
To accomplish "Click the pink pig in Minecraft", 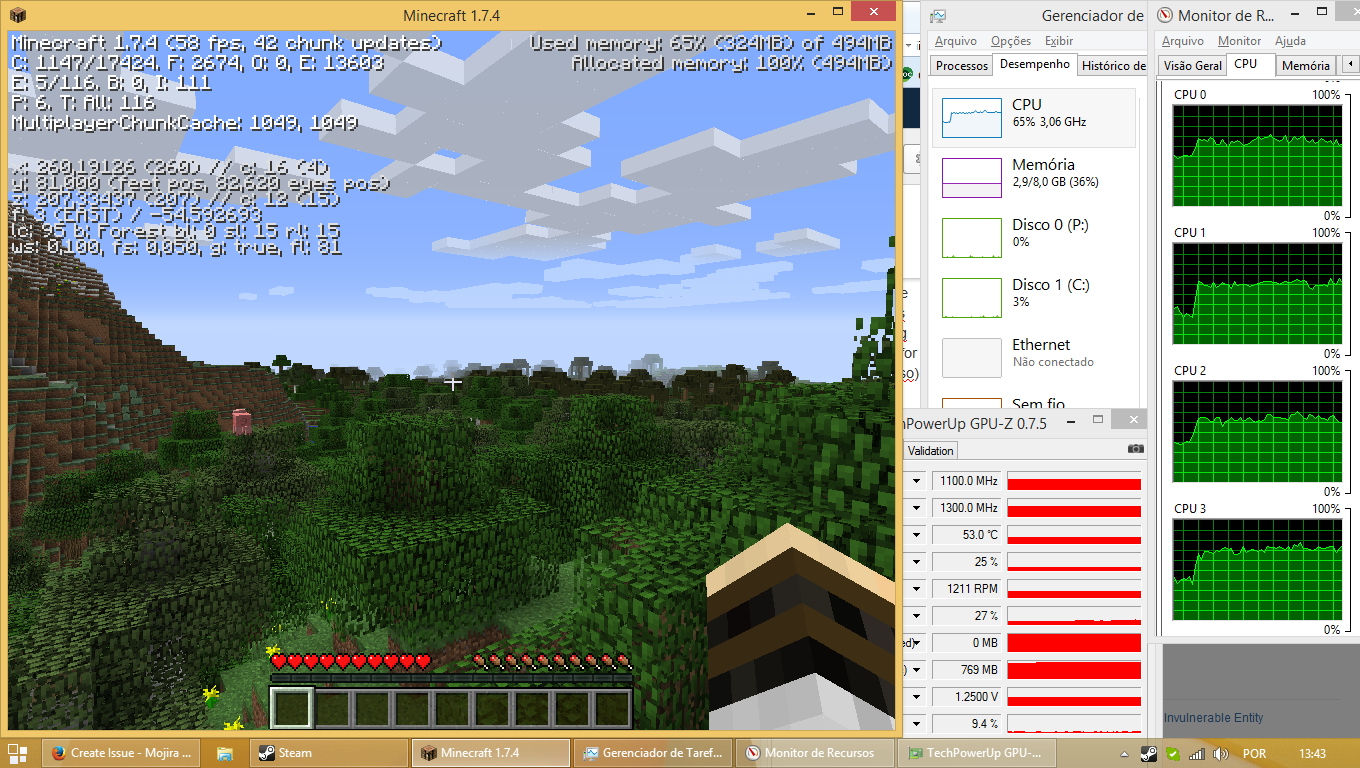I will tap(241, 421).
